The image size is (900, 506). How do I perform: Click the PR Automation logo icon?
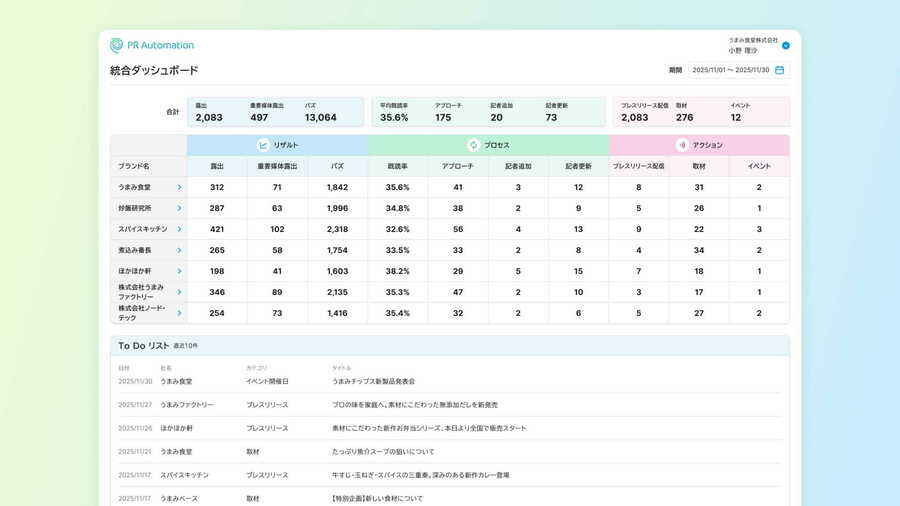pyautogui.click(x=117, y=45)
